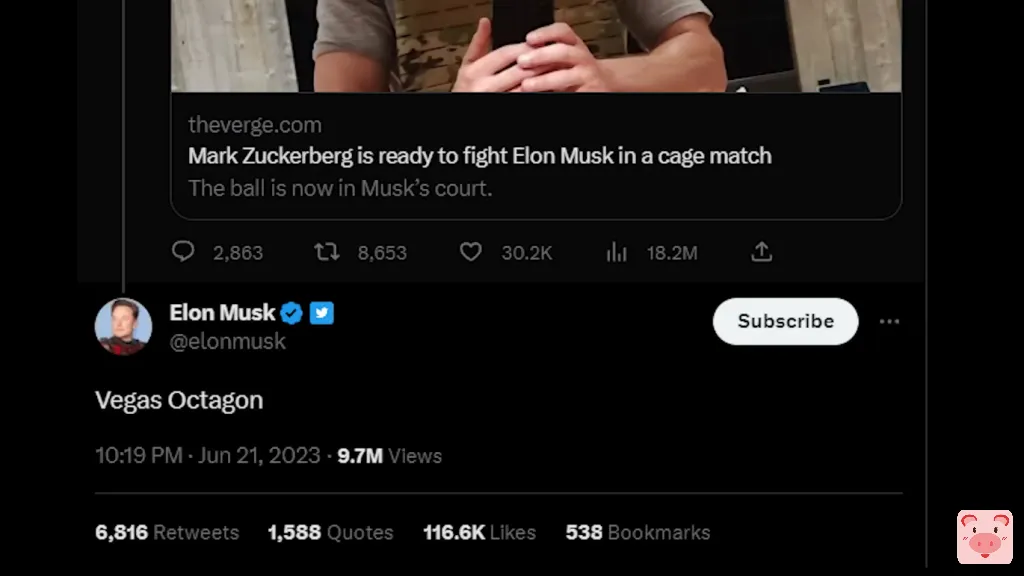Open Elon Musk's profile picture
1024x576 pixels.
pos(123,326)
